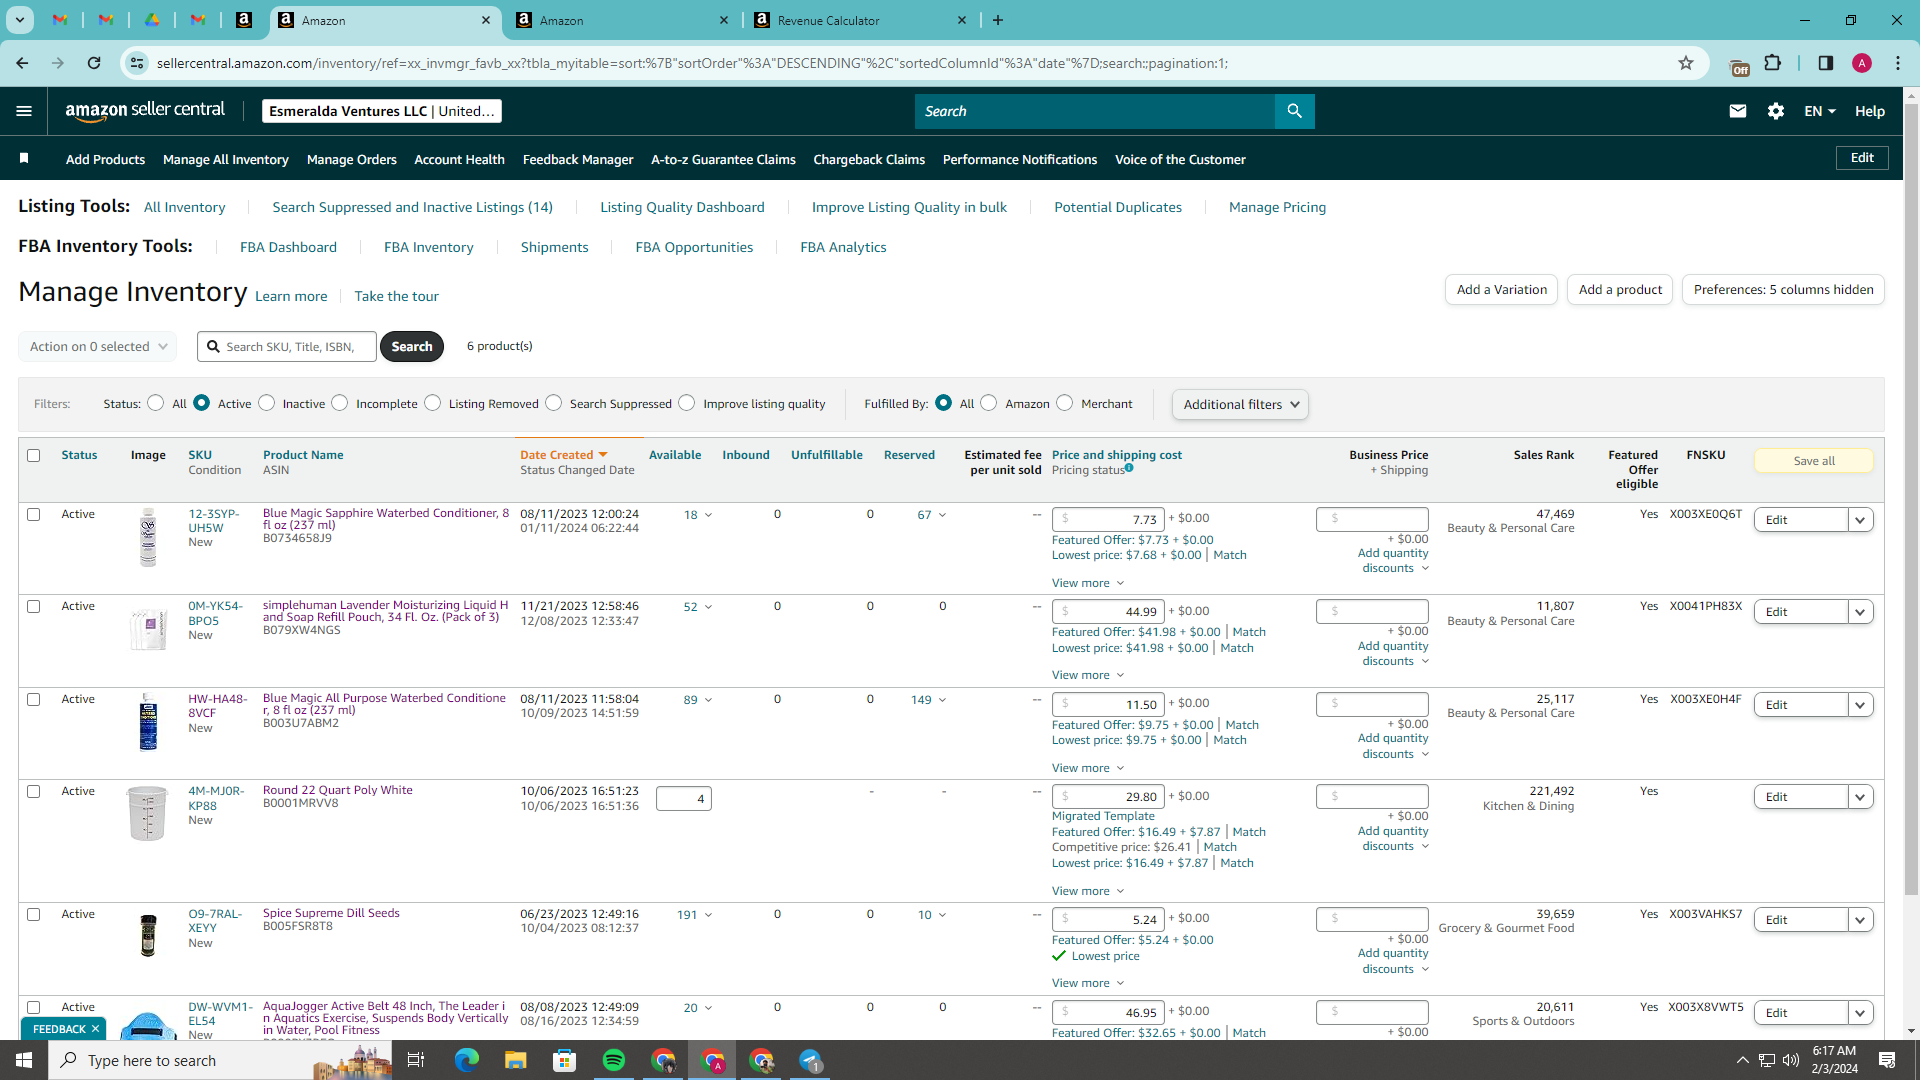Click the Save all button

pyautogui.click(x=1813, y=461)
